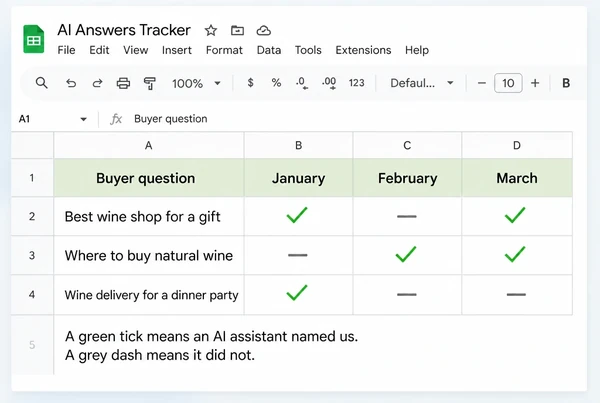Viewport: 600px width, 403px height.
Task: Open the Help menu
Action: point(417,50)
